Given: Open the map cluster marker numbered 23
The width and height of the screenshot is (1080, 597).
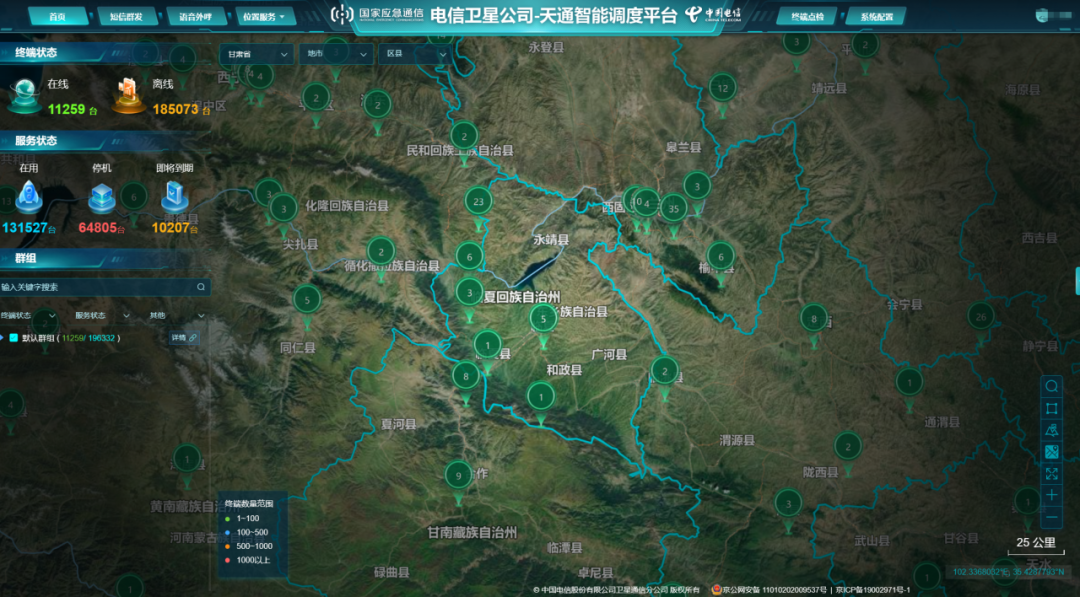Looking at the screenshot, I should [x=478, y=202].
